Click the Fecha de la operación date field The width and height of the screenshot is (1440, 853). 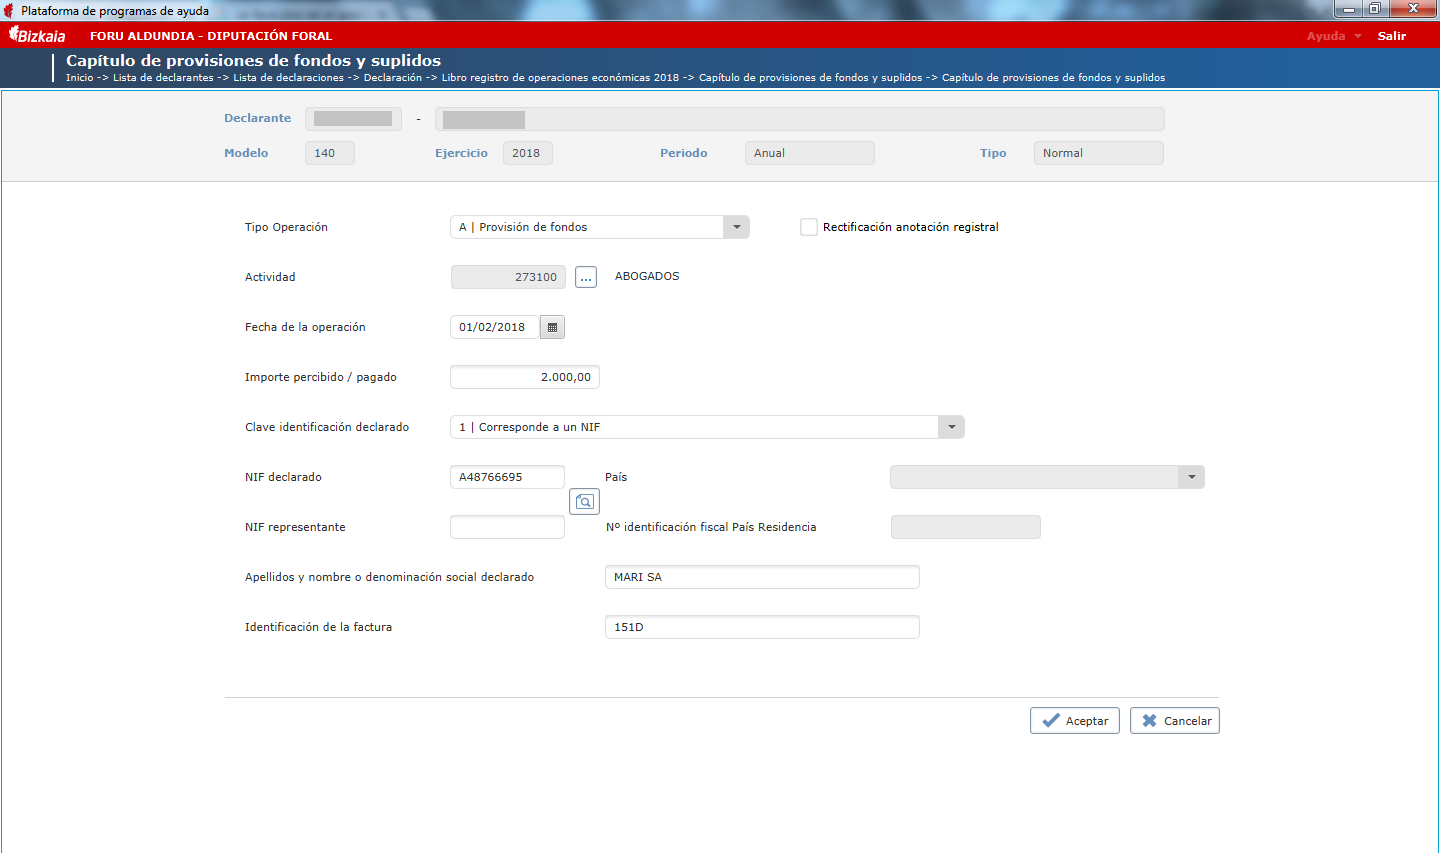coord(495,327)
